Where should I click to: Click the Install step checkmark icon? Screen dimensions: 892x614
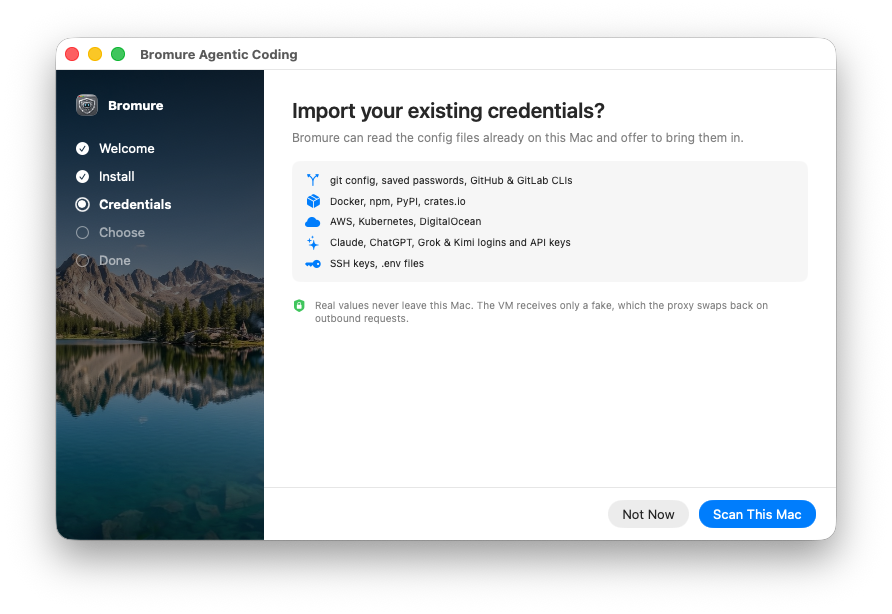[82, 176]
